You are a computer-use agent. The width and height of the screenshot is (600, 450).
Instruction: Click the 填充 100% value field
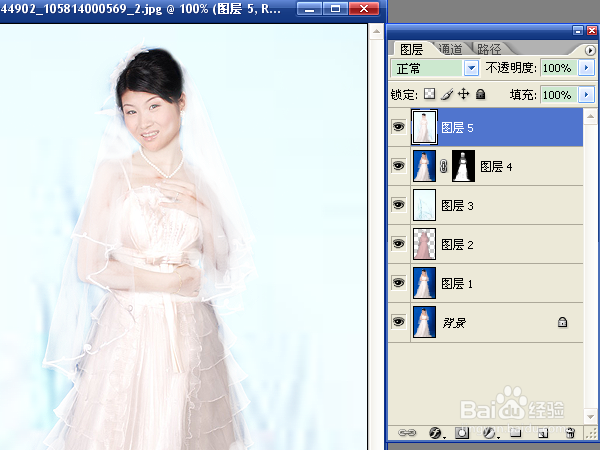558,95
